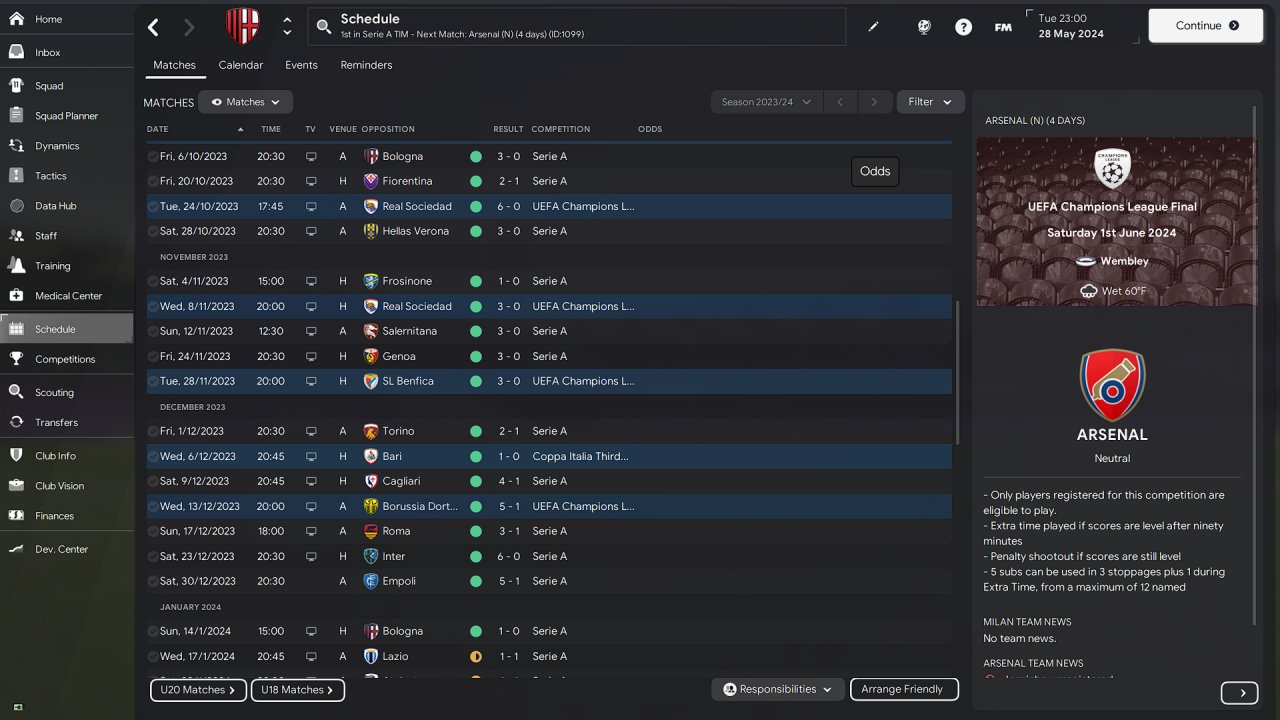This screenshot has height=720, width=1280.
Task: Toggle the selector circle for Sat, 4/11/2023
Action: tap(153, 281)
